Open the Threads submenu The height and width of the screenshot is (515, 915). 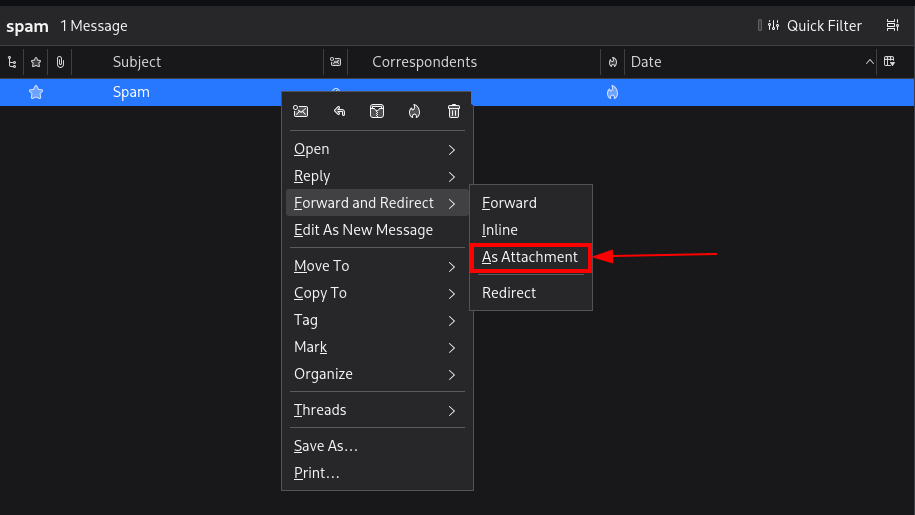tap(376, 410)
